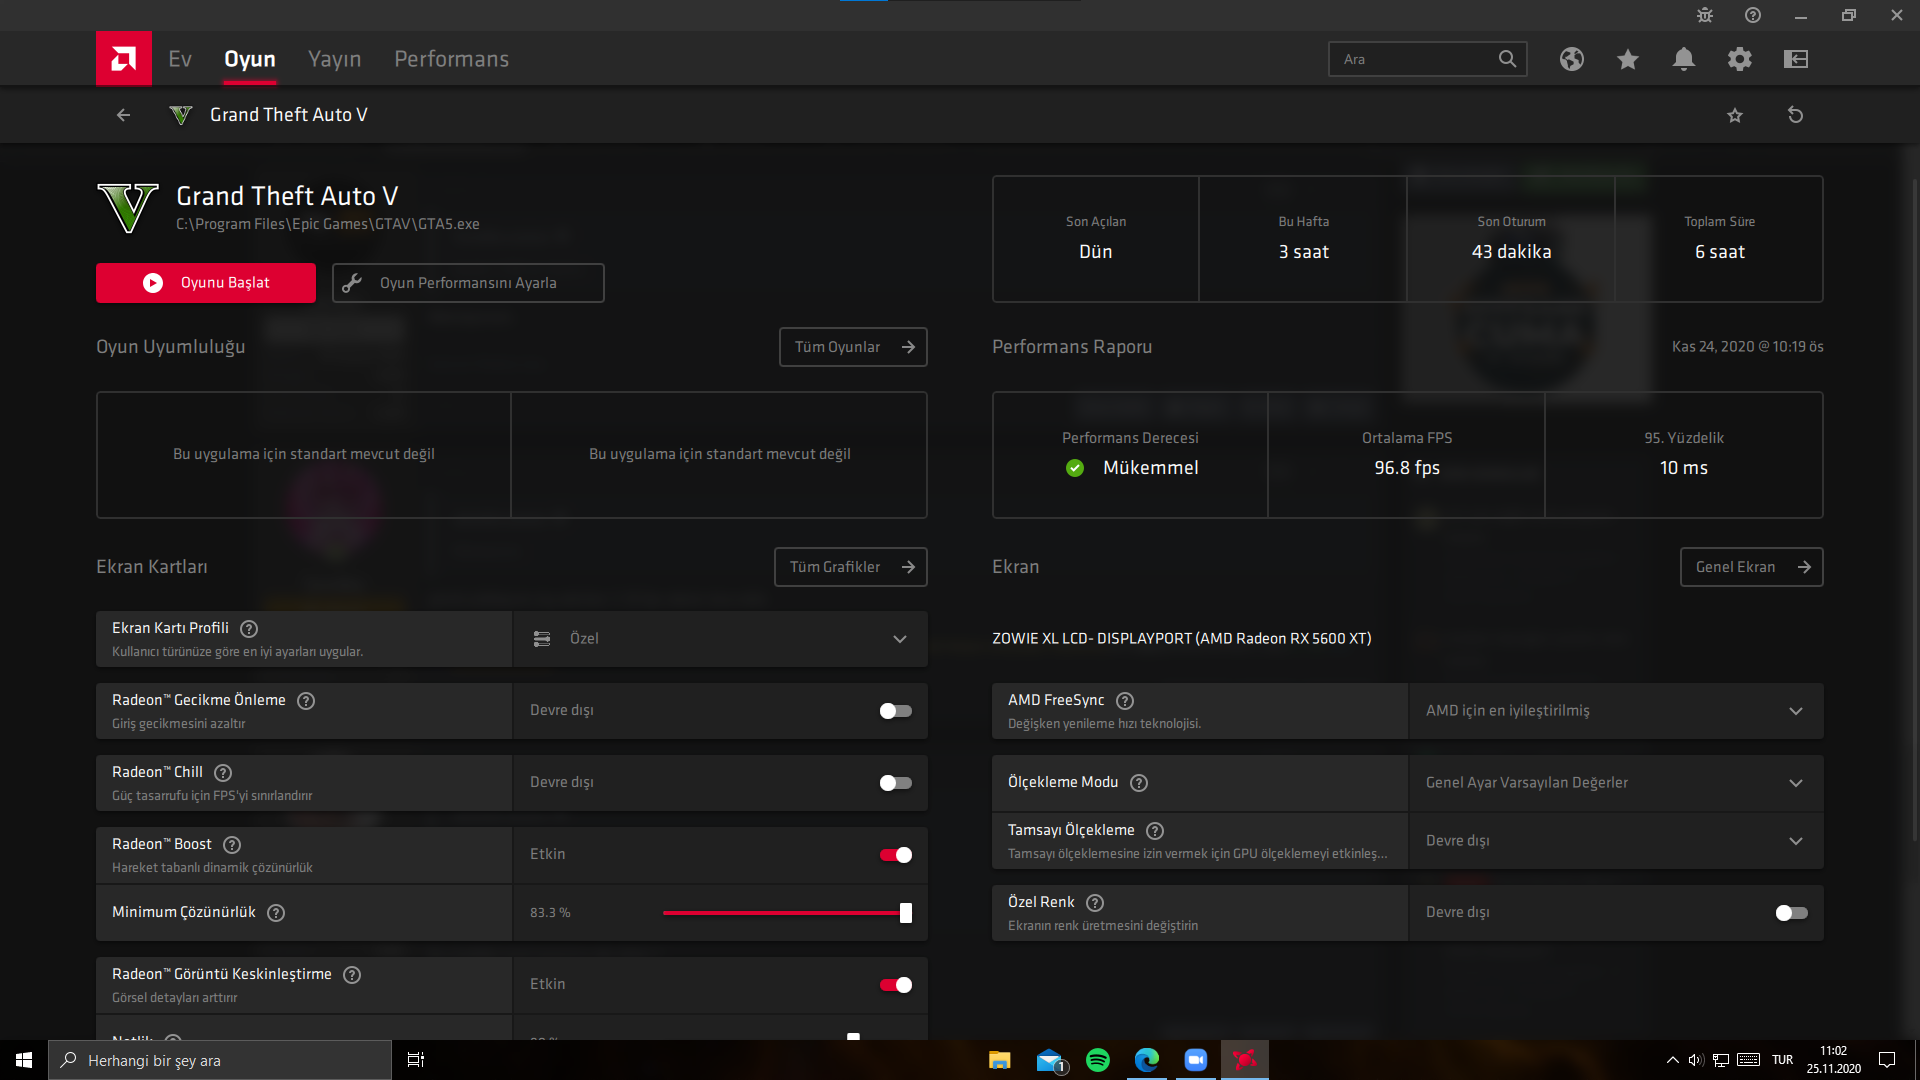This screenshot has width=1920, height=1080.
Task: Open Task View on taskbar
Action: point(416,1060)
